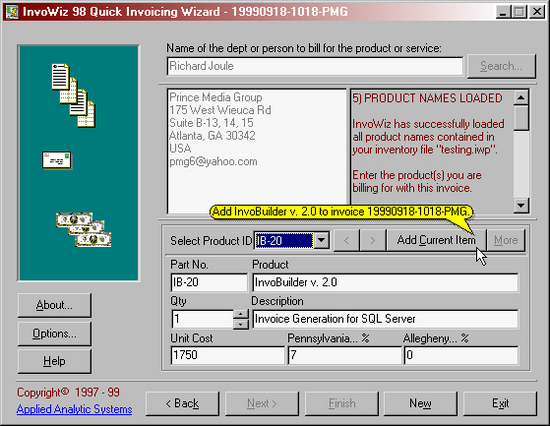Screen dimensions: 550x426
Task: Open the Select Product ID dropdown arrow
Action: [x=321, y=241]
